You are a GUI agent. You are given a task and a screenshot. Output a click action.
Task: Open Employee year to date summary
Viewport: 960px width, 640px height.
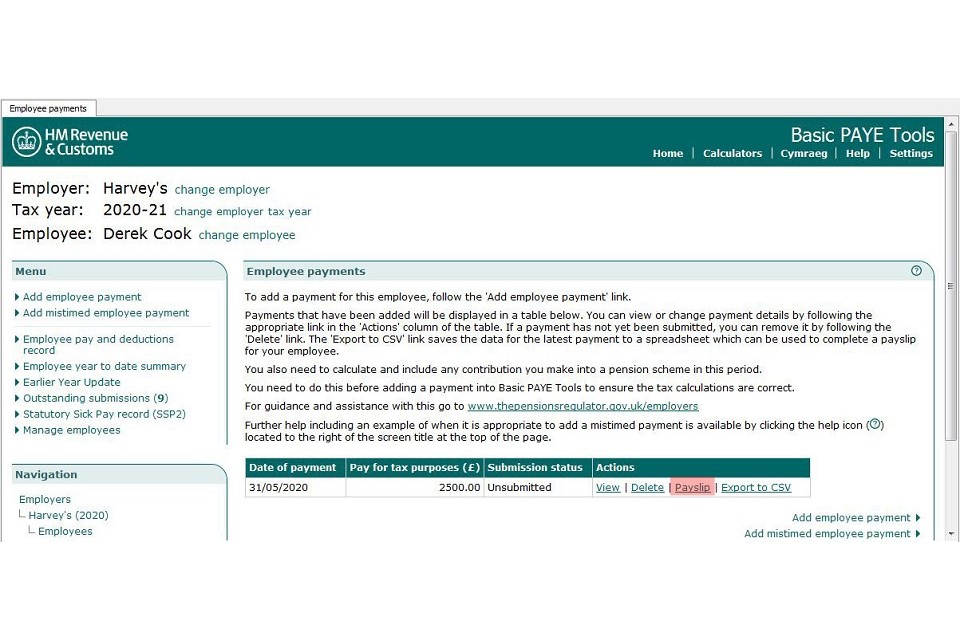(x=106, y=366)
